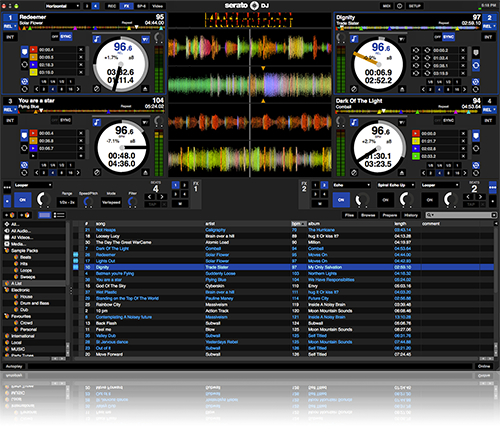Click auto loop icon on deck 1
Screen dimensions: 500x440
tap(24, 89)
